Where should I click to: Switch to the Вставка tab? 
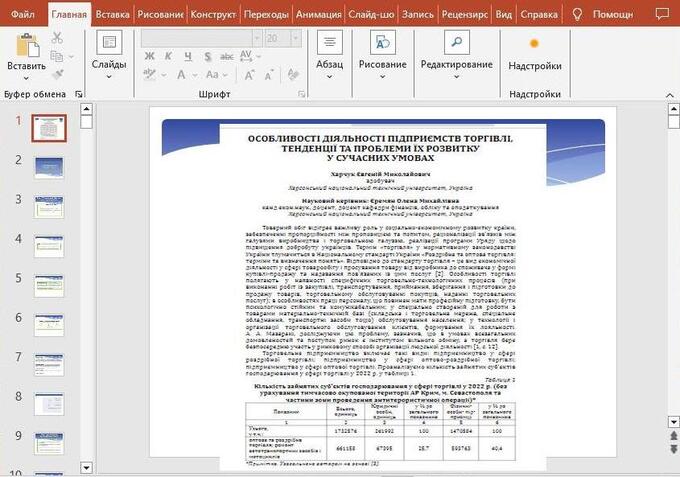click(113, 15)
